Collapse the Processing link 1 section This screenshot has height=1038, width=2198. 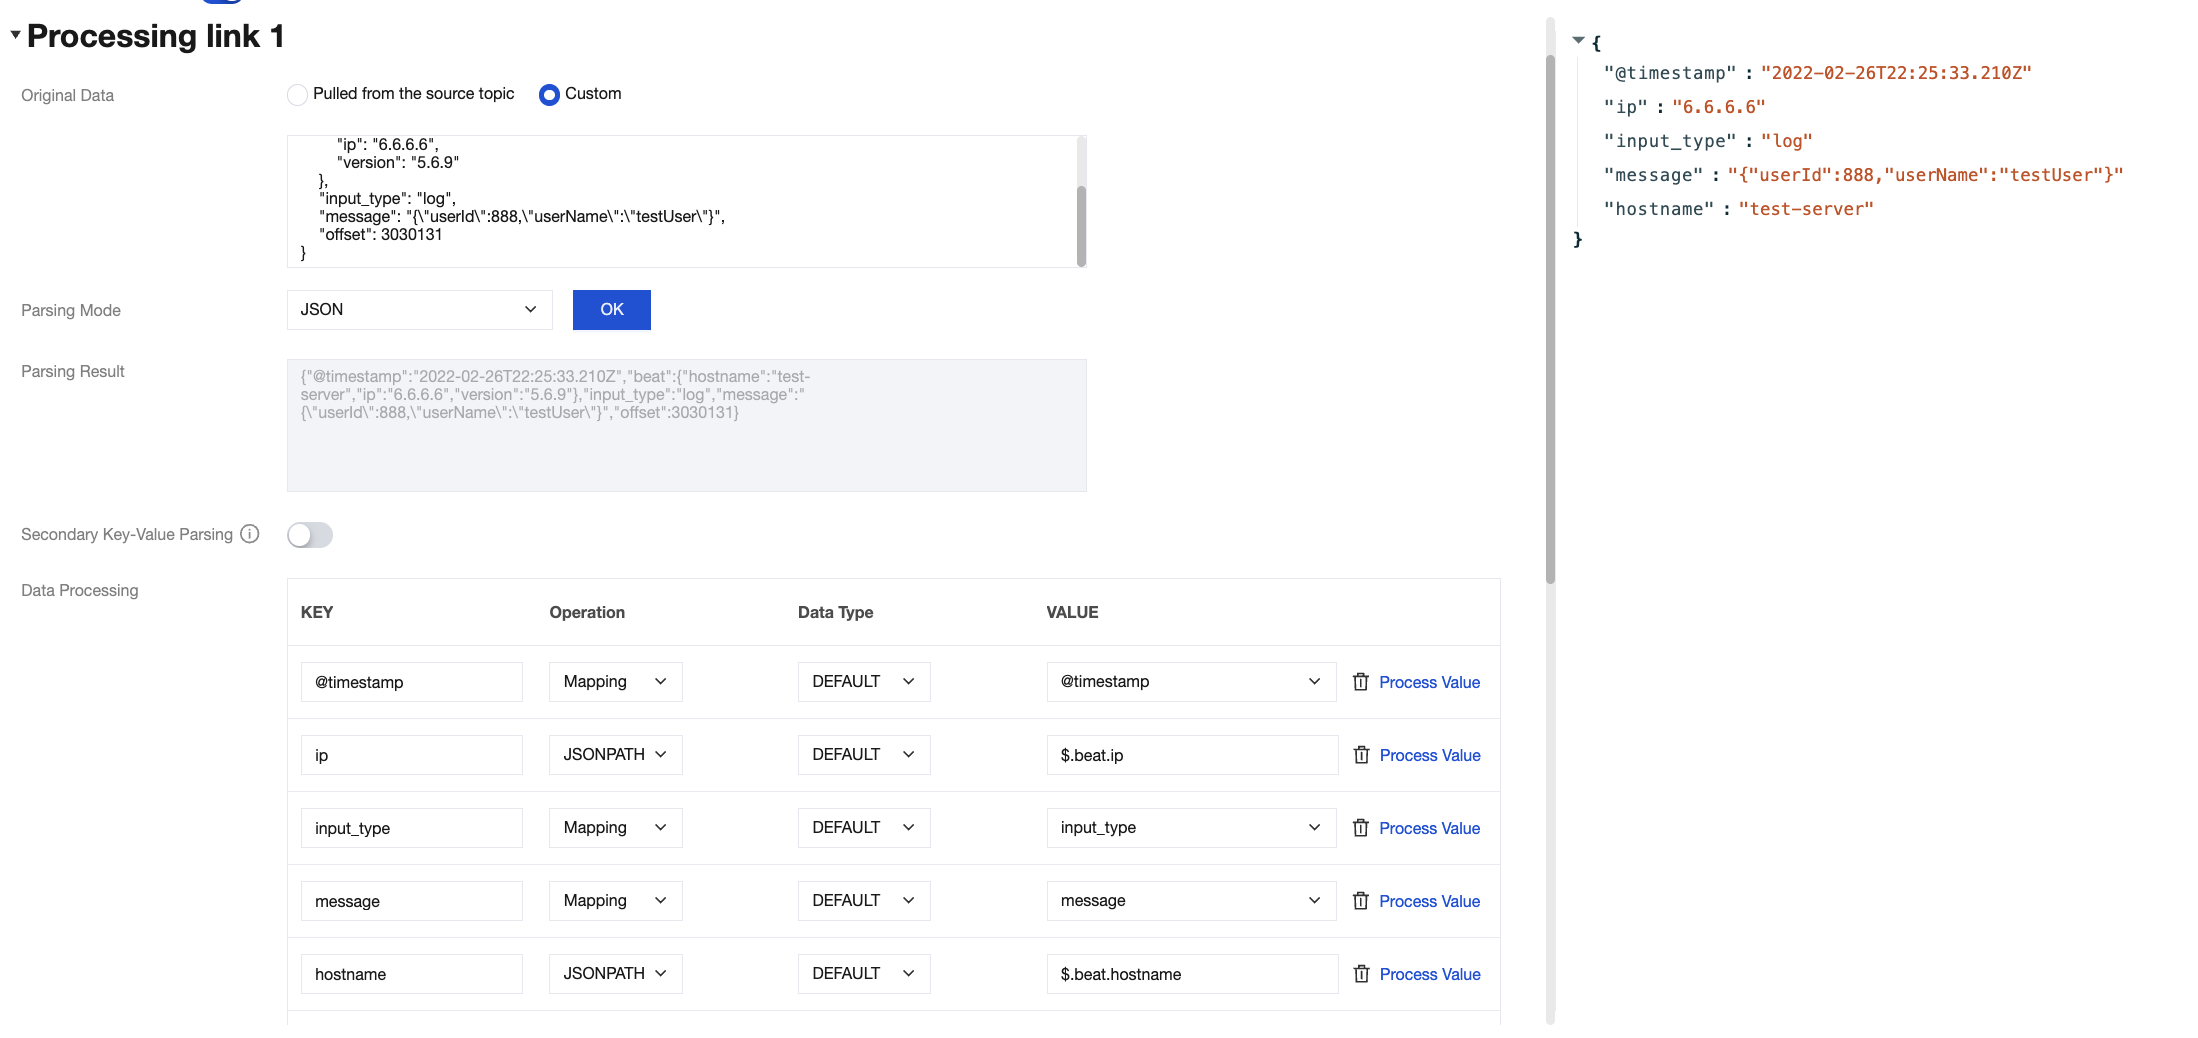15,35
